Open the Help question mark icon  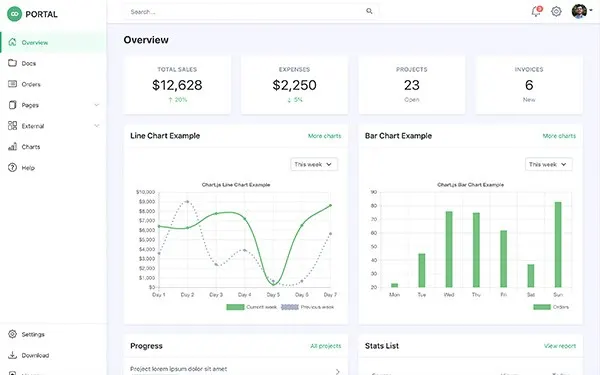(13, 168)
